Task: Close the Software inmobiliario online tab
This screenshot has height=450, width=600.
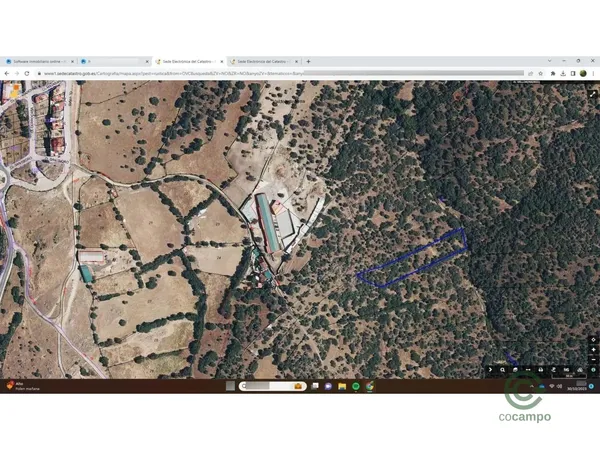Action: click(x=72, y=61)
